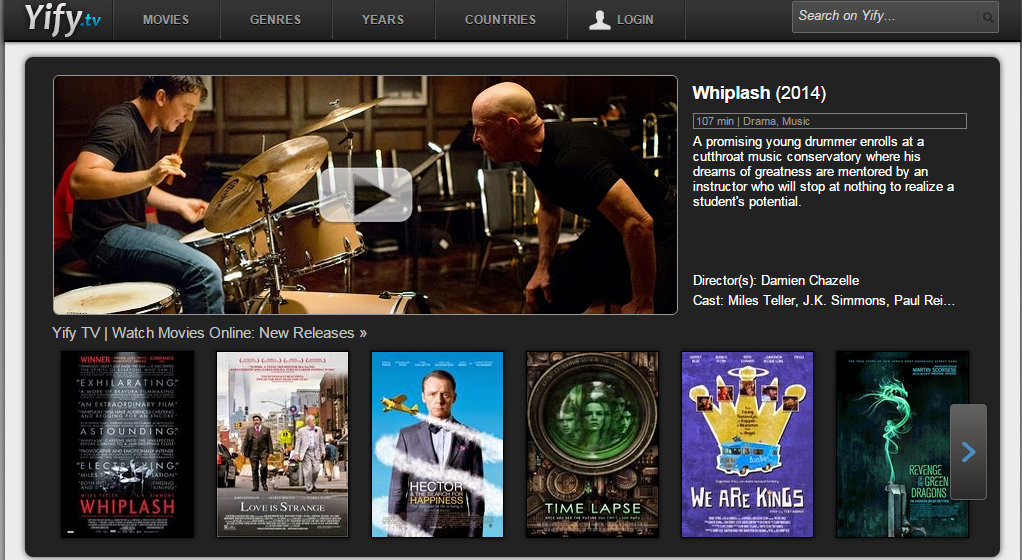Image resolution: width=1022 pixels, height=560 pixels.
Task: Advance carousel with the next arrow
Action: (968, 452)
